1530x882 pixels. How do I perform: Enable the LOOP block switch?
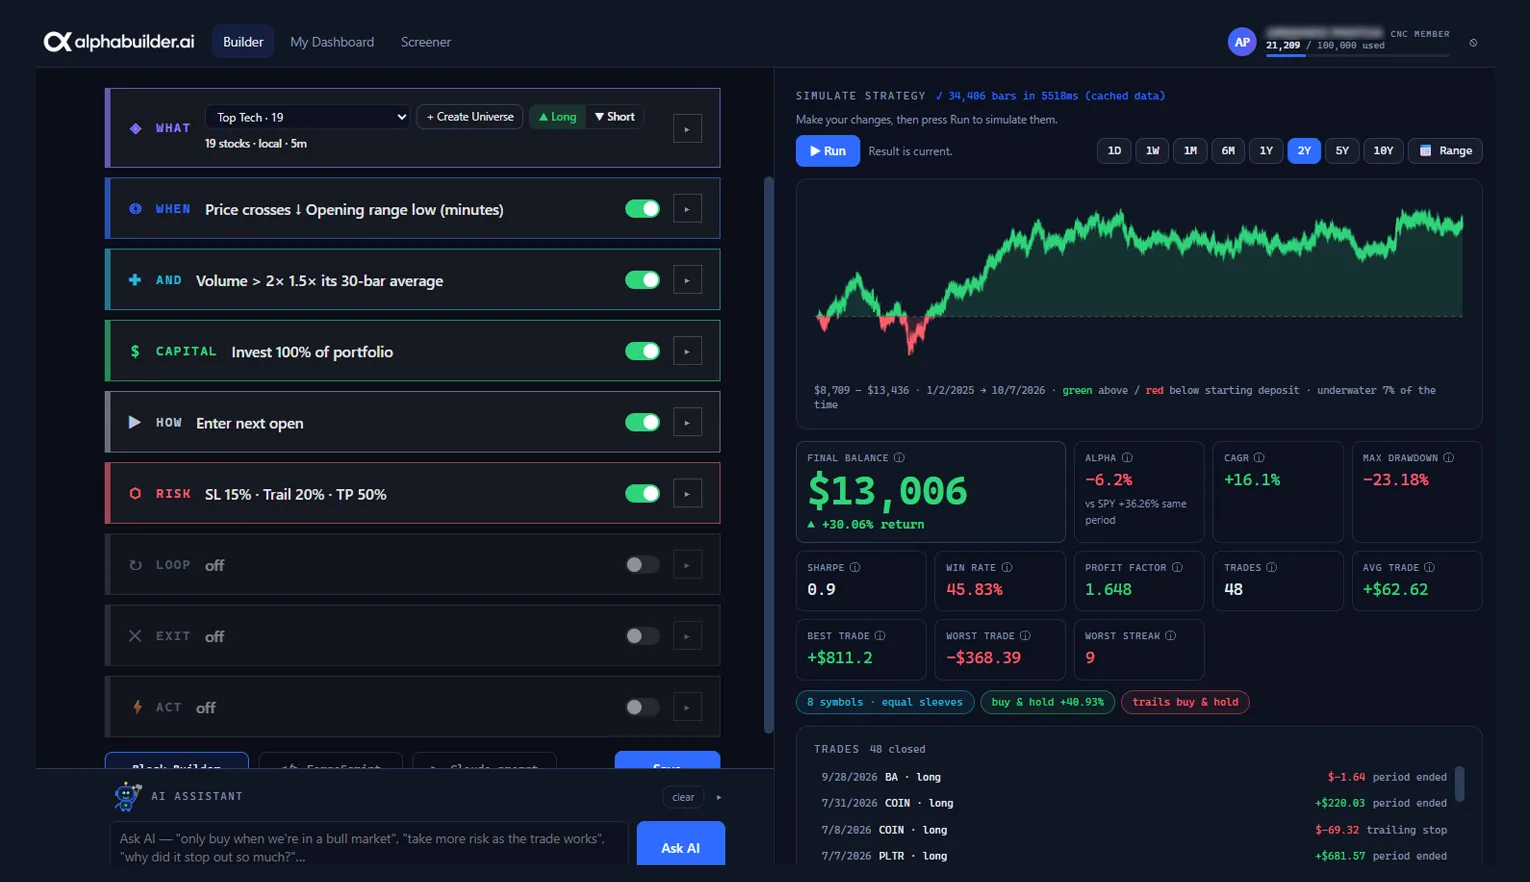click(642, 565)
